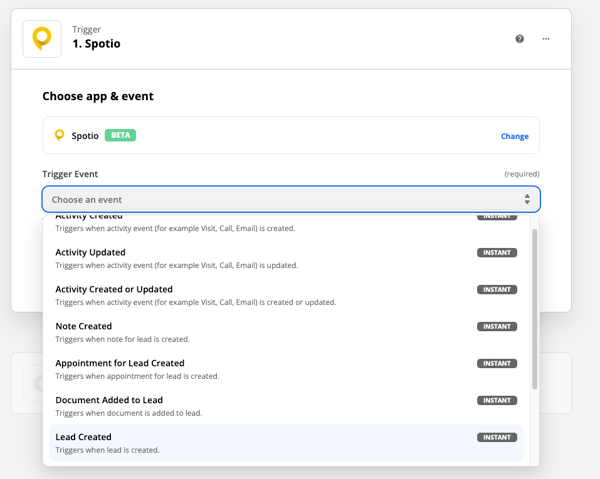
Task: Click the 'Choose app & event' heading
Action: [x=98, y=96]
